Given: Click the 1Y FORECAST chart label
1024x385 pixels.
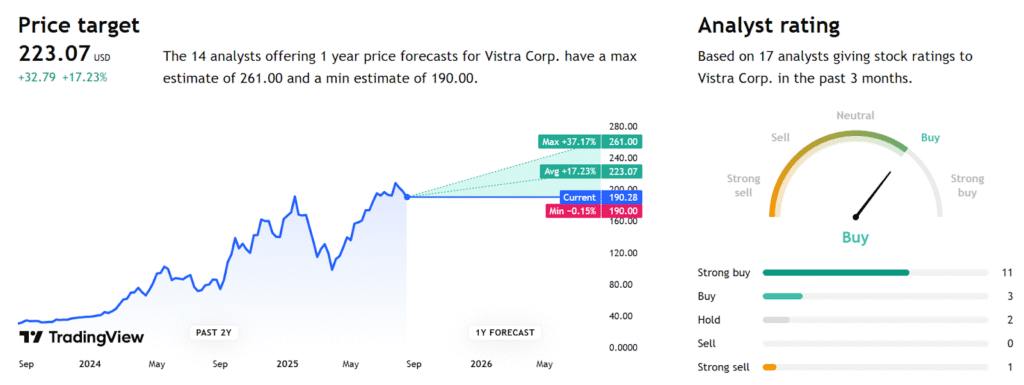Looking at the screenshot, I should click(x=504, y=332).
